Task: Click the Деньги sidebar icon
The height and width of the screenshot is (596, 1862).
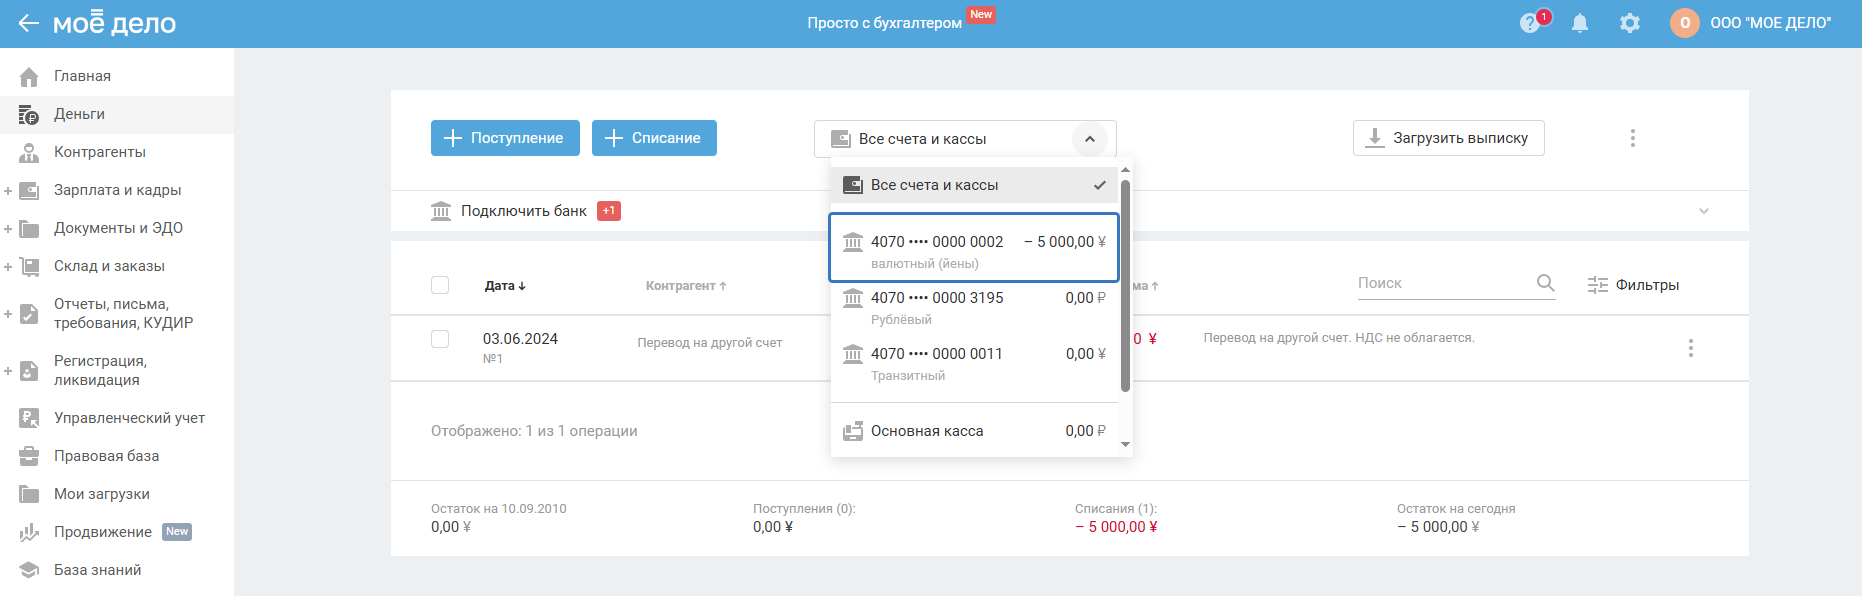Action: [x=29, y=115]
